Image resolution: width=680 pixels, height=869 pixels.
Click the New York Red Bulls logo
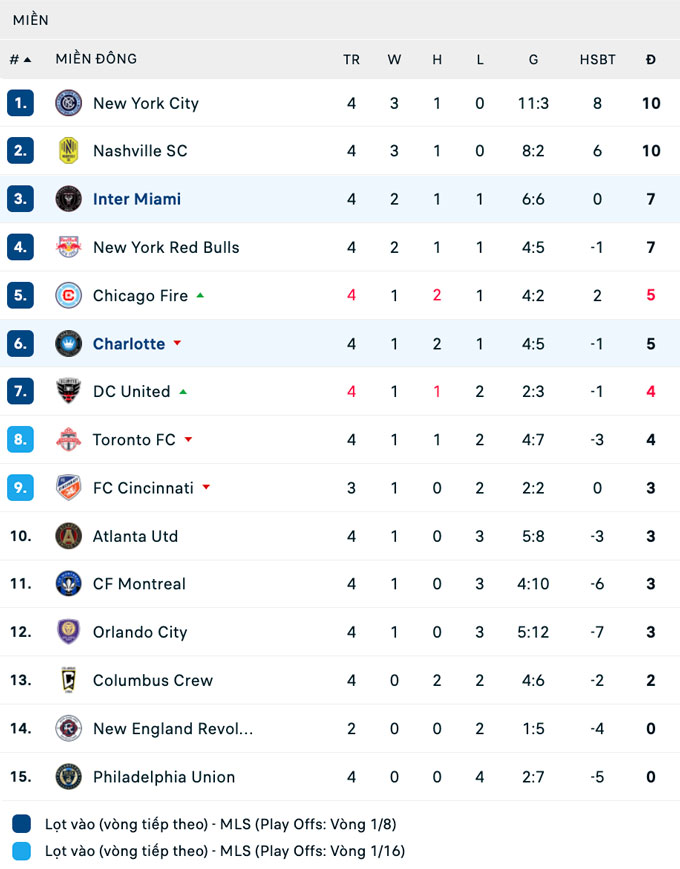coord(68,247)
